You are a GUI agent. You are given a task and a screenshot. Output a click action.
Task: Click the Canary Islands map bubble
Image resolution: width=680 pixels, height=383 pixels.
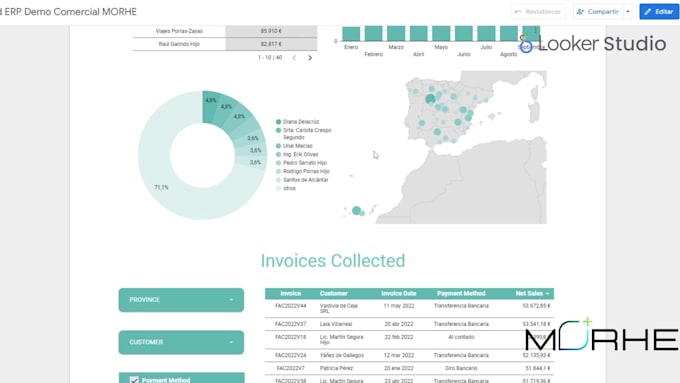click(x=356, y=210)
